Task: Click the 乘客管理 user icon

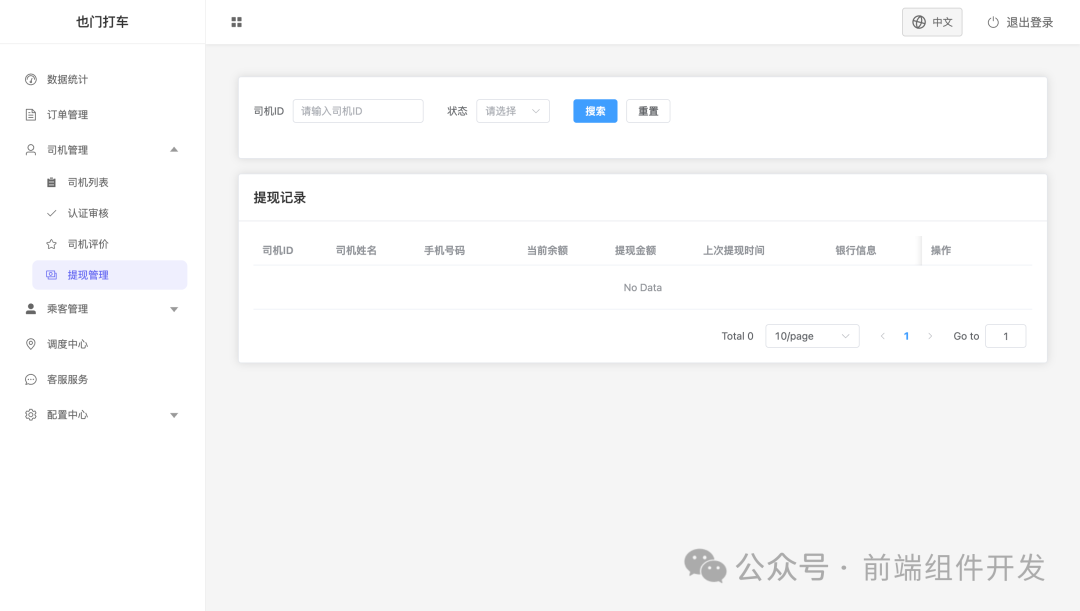Action: [31, 309]
